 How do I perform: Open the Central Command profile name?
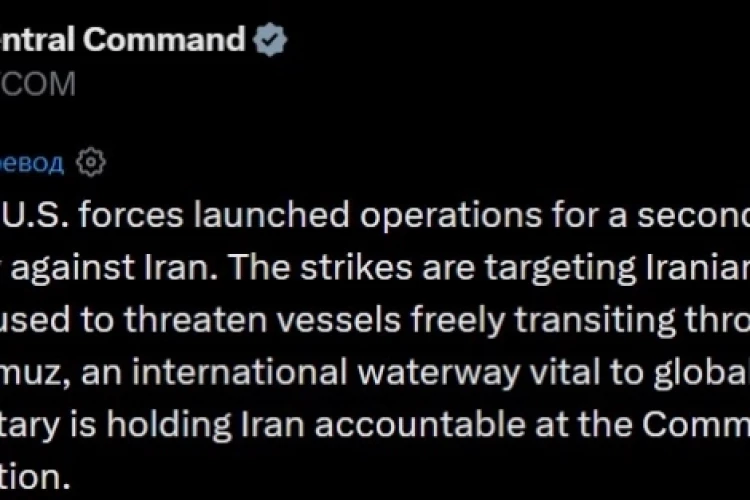tap(122, 39)
